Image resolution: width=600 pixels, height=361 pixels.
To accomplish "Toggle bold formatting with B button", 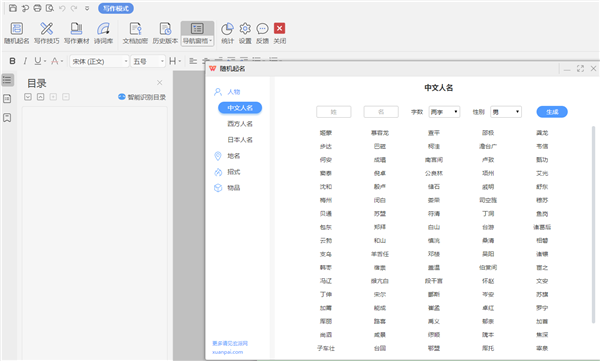I will click(12, 61).
